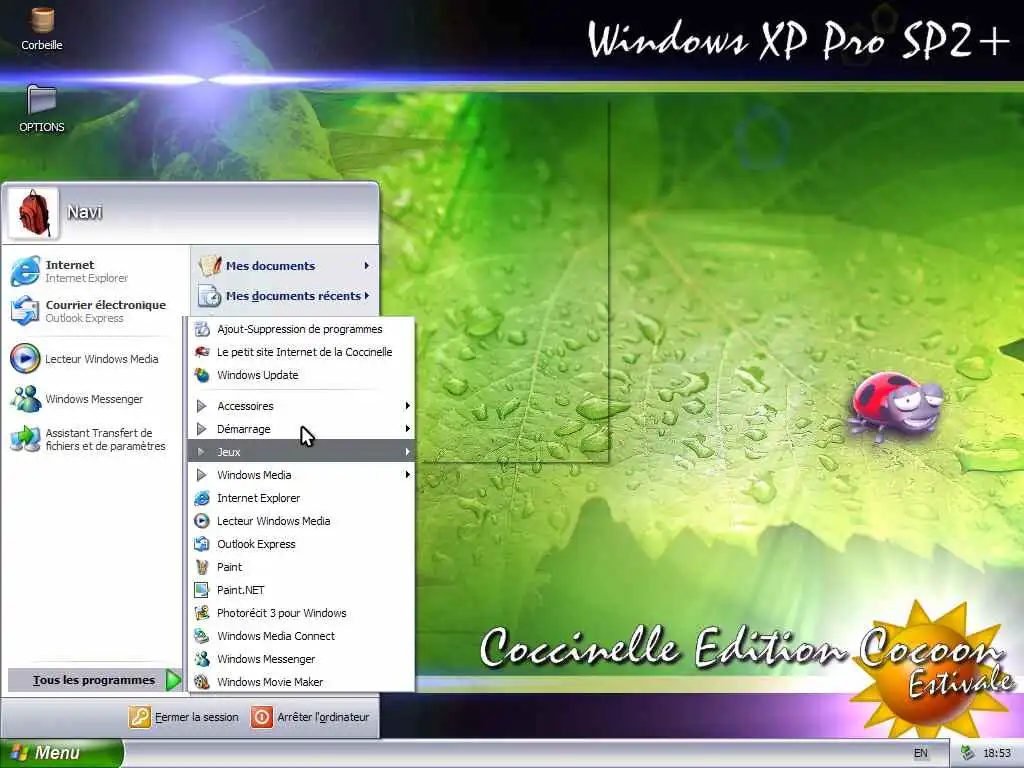This screenshot has width=1024, height=768.
Task: Select Windows Media Connect text entry
Action: click(276, 636)
